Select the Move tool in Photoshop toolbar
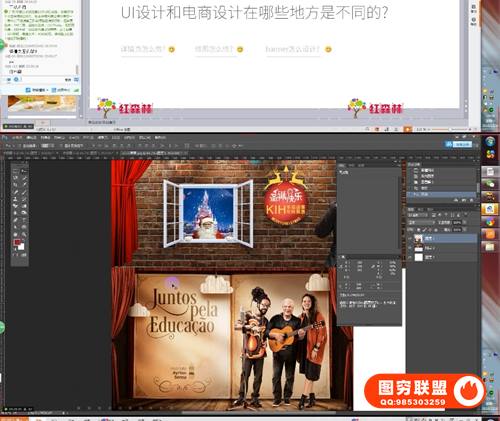The height and width of the screenshot is (421, 500). [x=24, y=171]
